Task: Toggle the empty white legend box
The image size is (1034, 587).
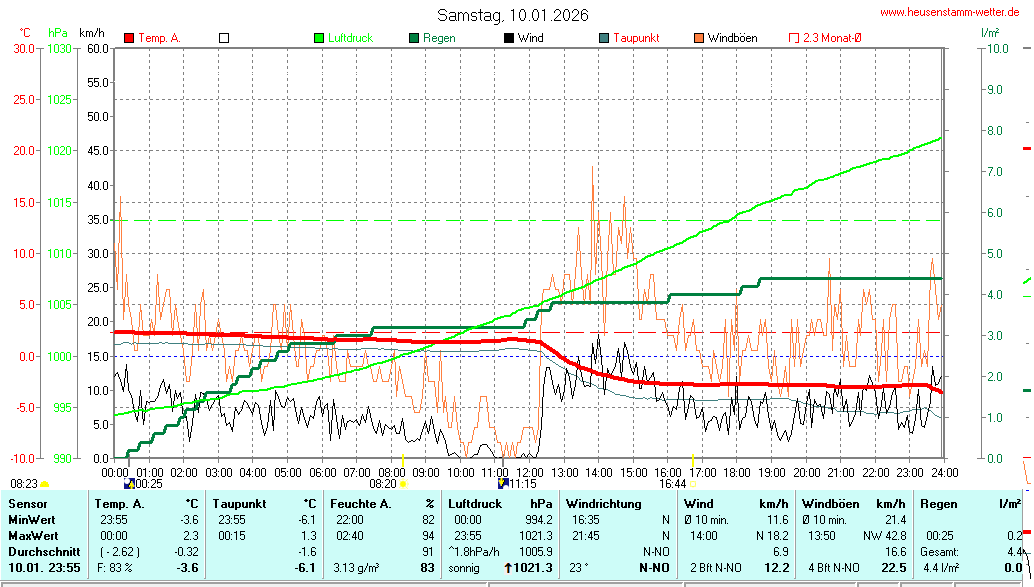Action: click(224, 38)
